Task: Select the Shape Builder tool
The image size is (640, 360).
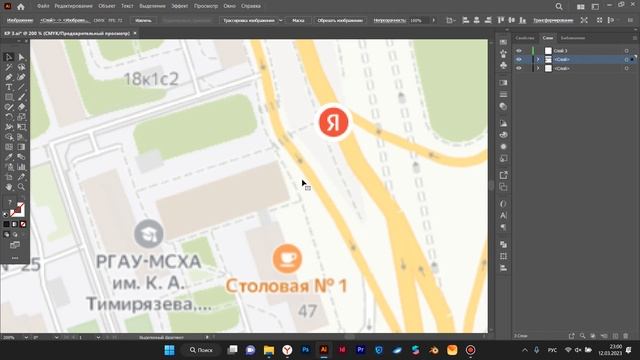Action: [9, 137]
